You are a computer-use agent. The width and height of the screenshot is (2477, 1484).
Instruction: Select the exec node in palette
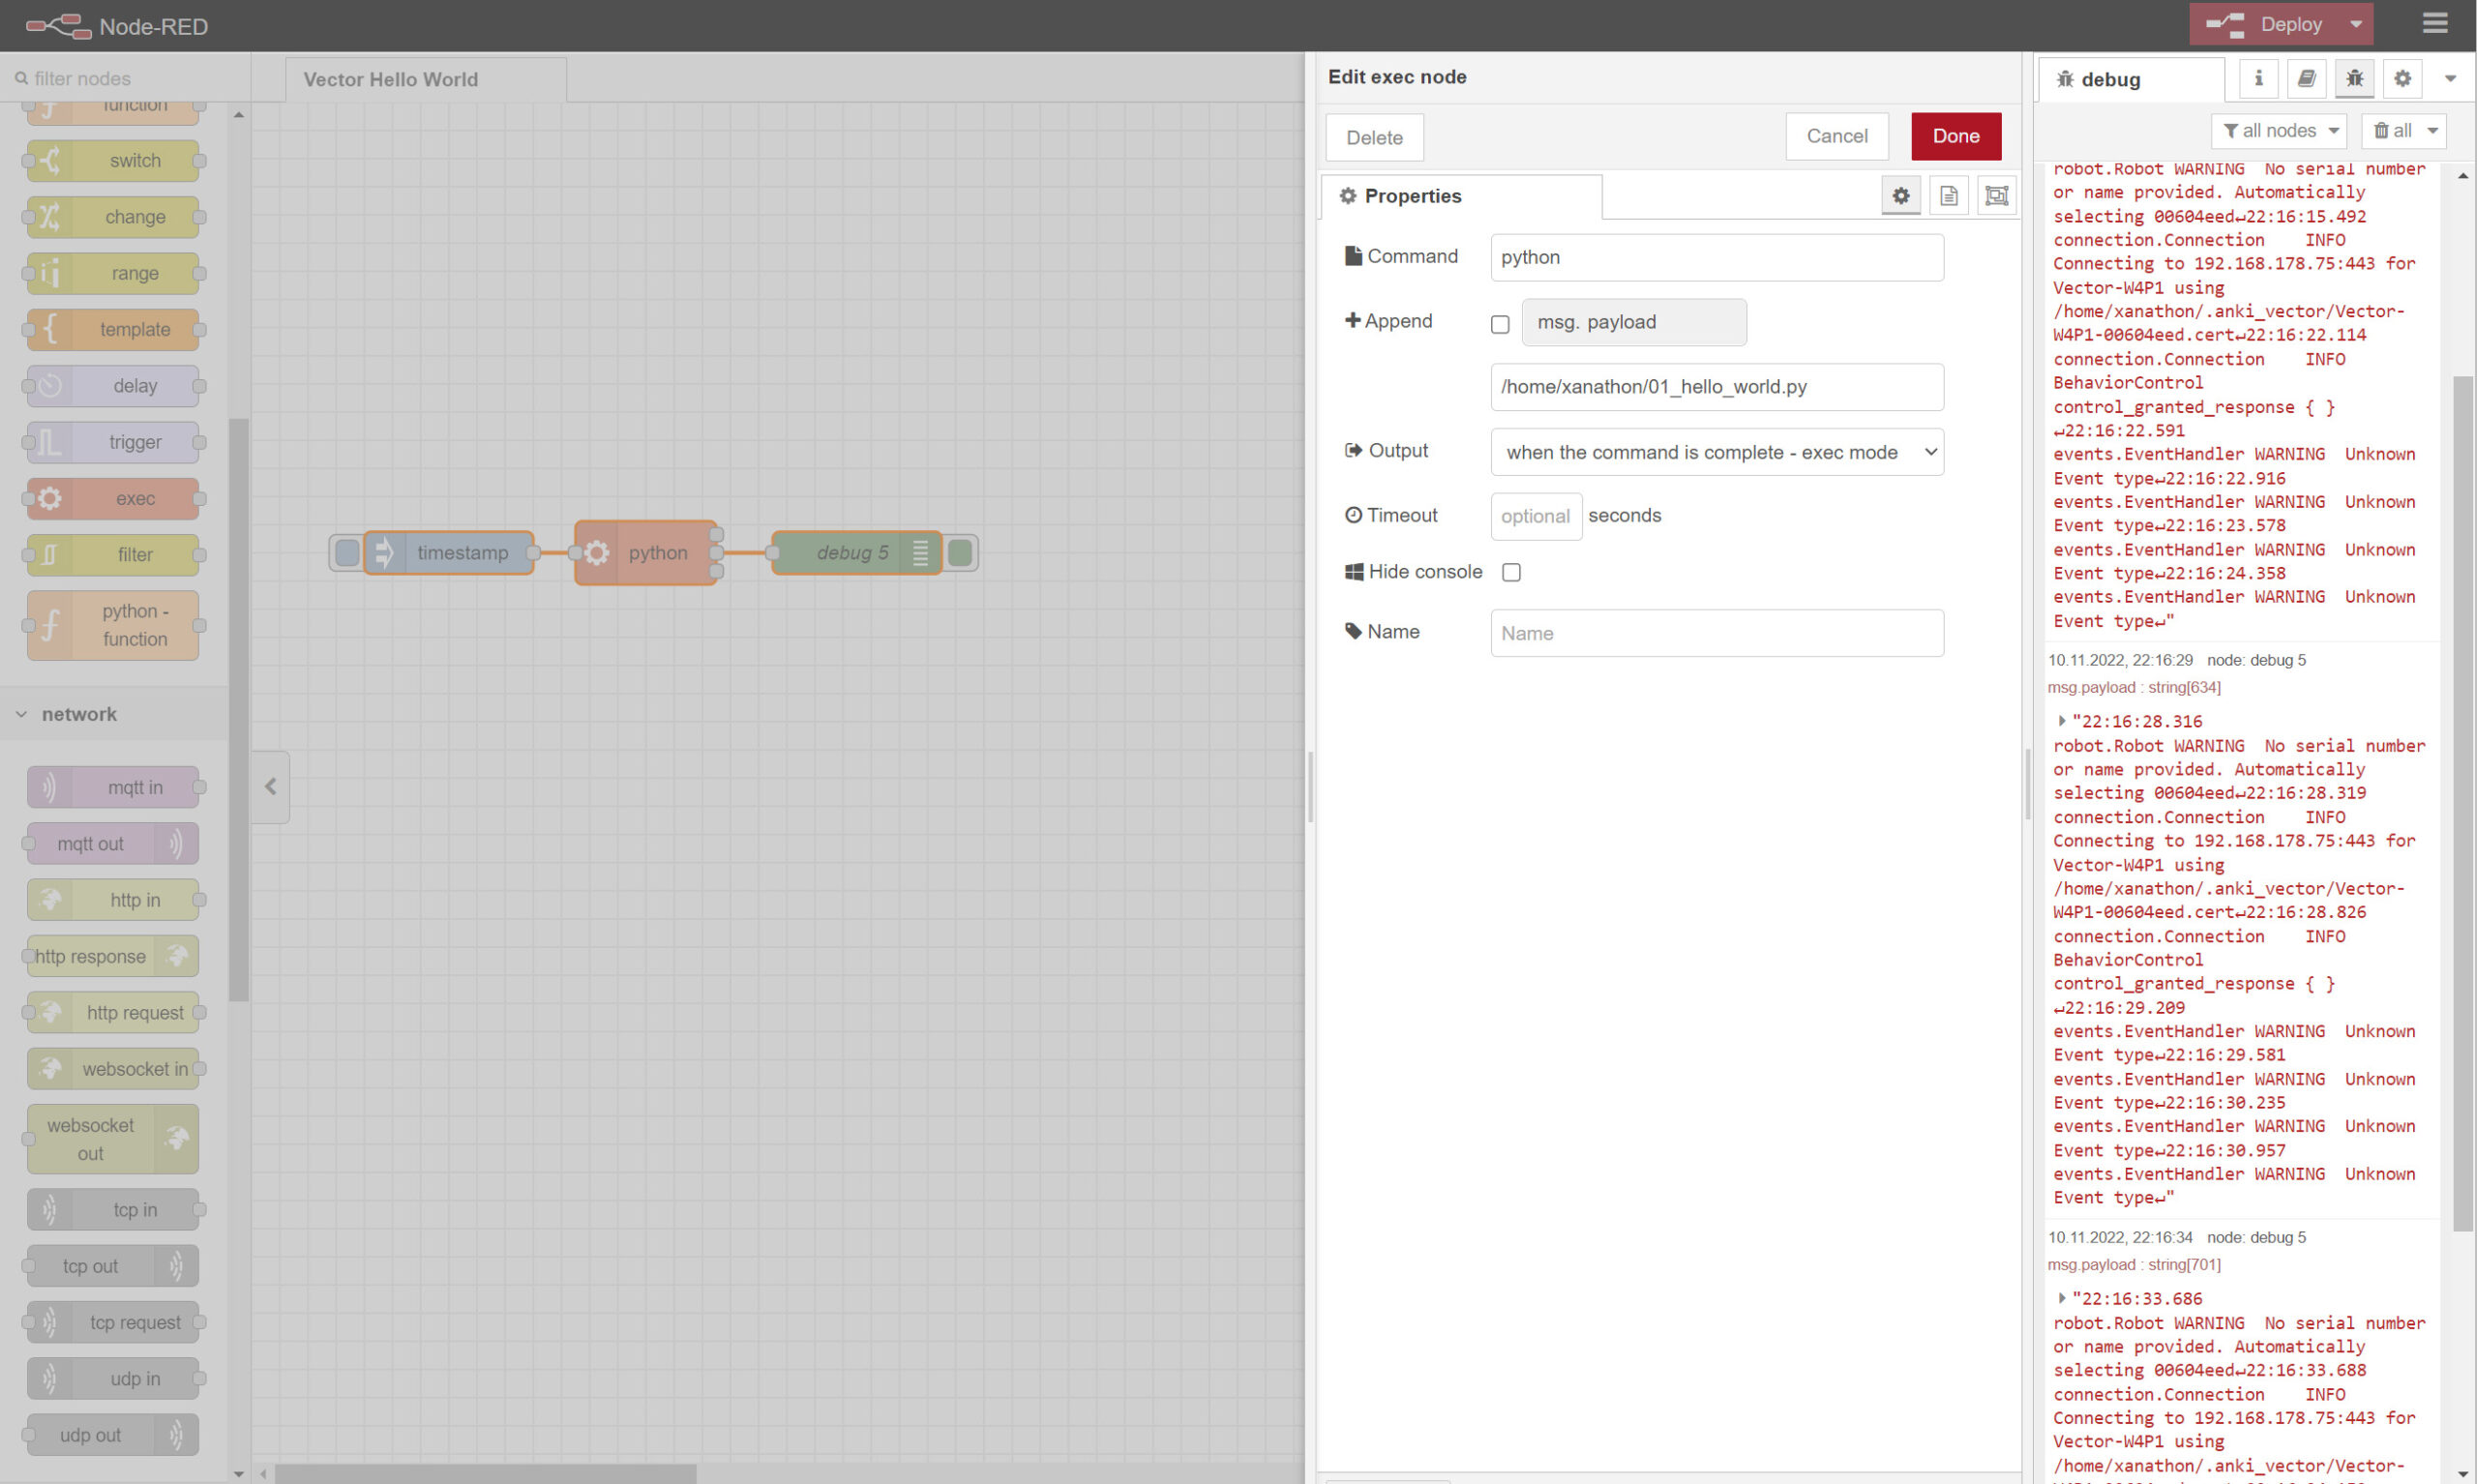tap(113, 498)
